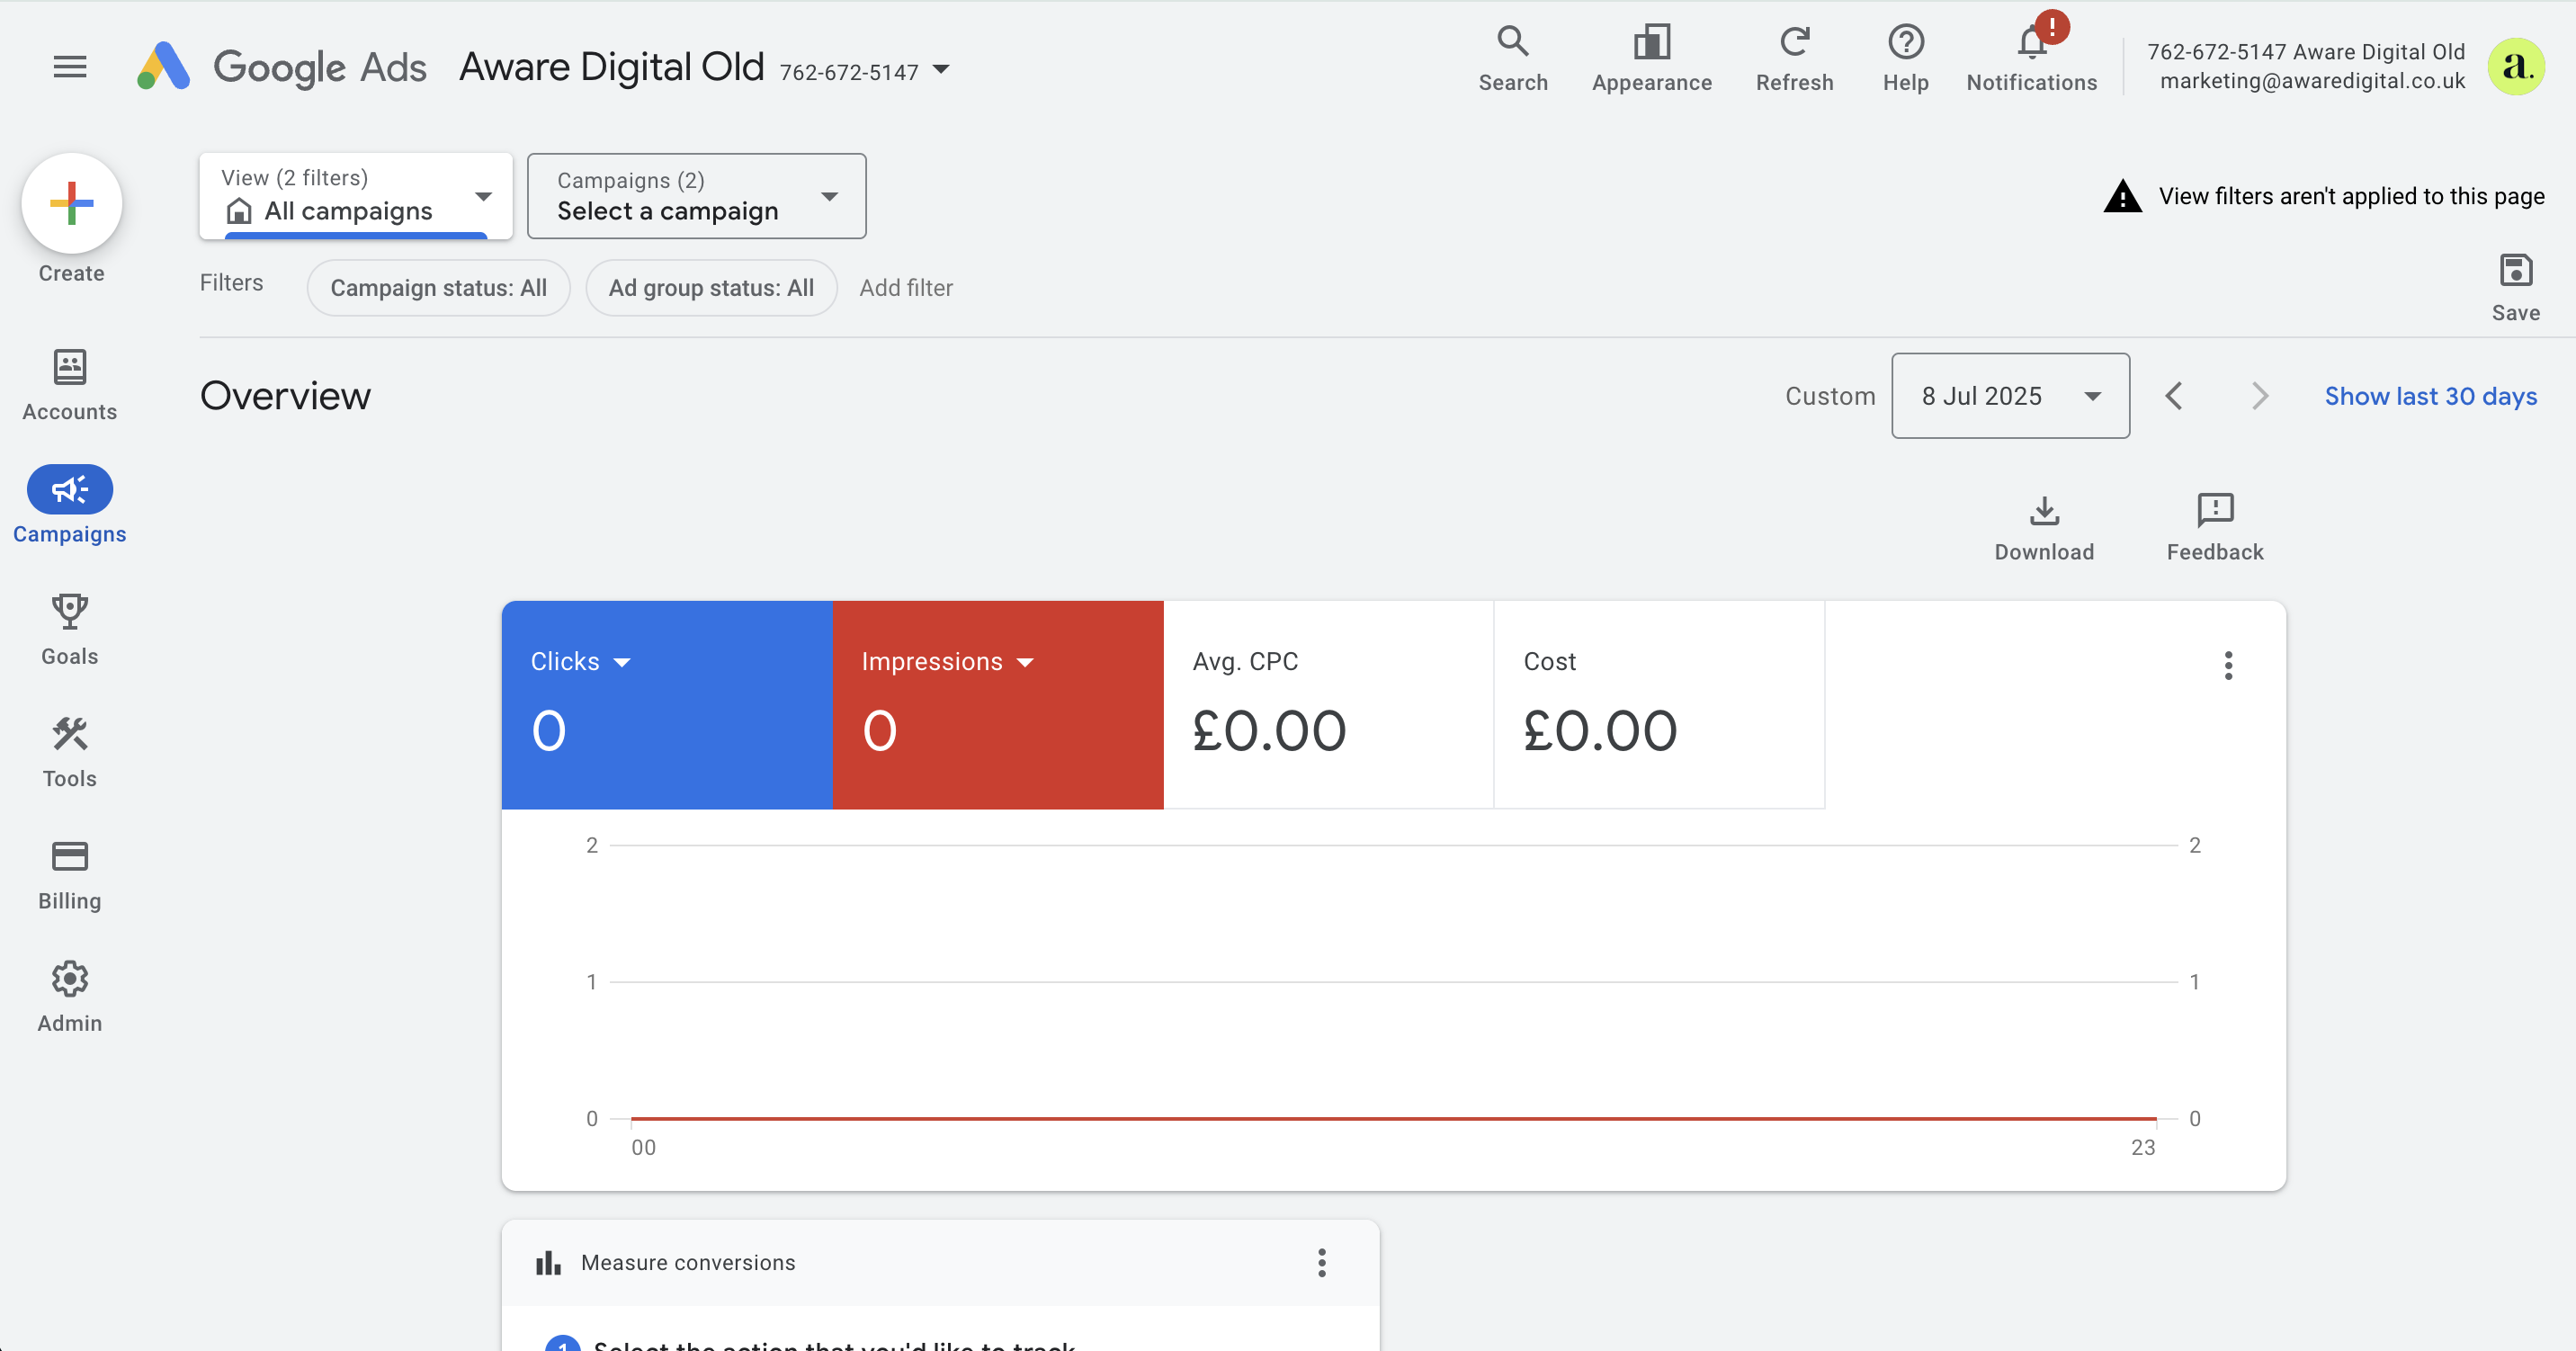Click the Measure conversions title
The image size is (2576, 1351).
pos(688,1263)
